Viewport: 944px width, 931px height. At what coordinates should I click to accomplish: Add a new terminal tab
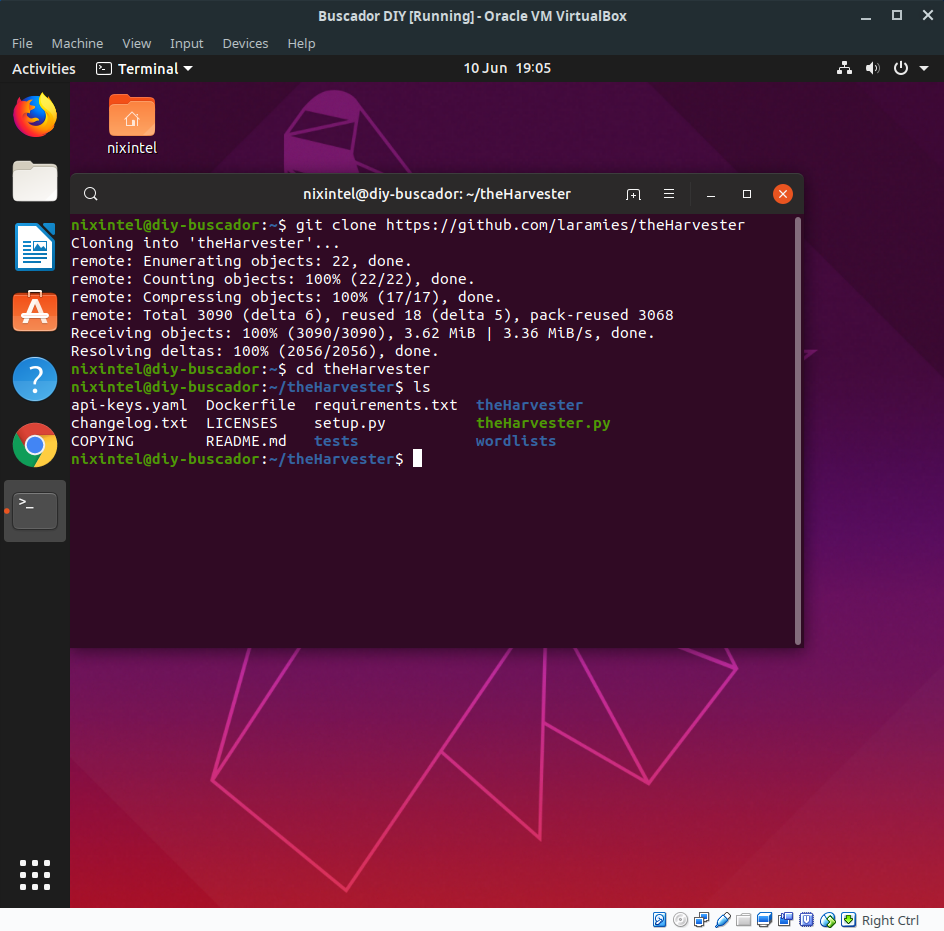[x=633, y=194]
